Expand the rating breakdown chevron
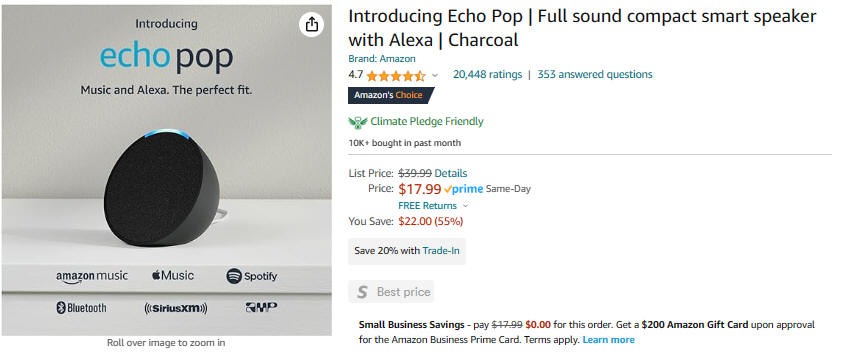The image size is (844, 360). coord(435,75)
